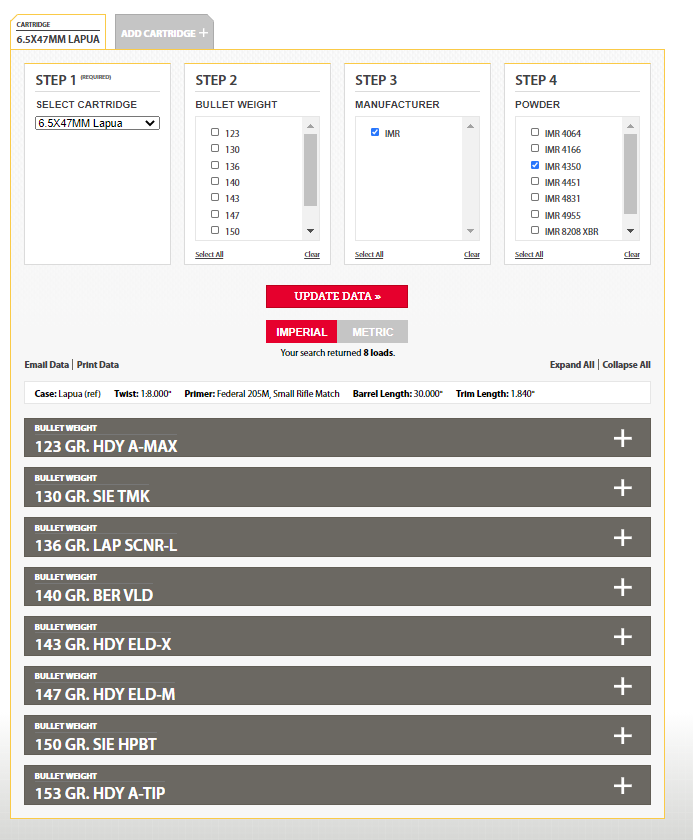Click the Print Data link
This screenshot has height=840, width=693.
(97, 365)
